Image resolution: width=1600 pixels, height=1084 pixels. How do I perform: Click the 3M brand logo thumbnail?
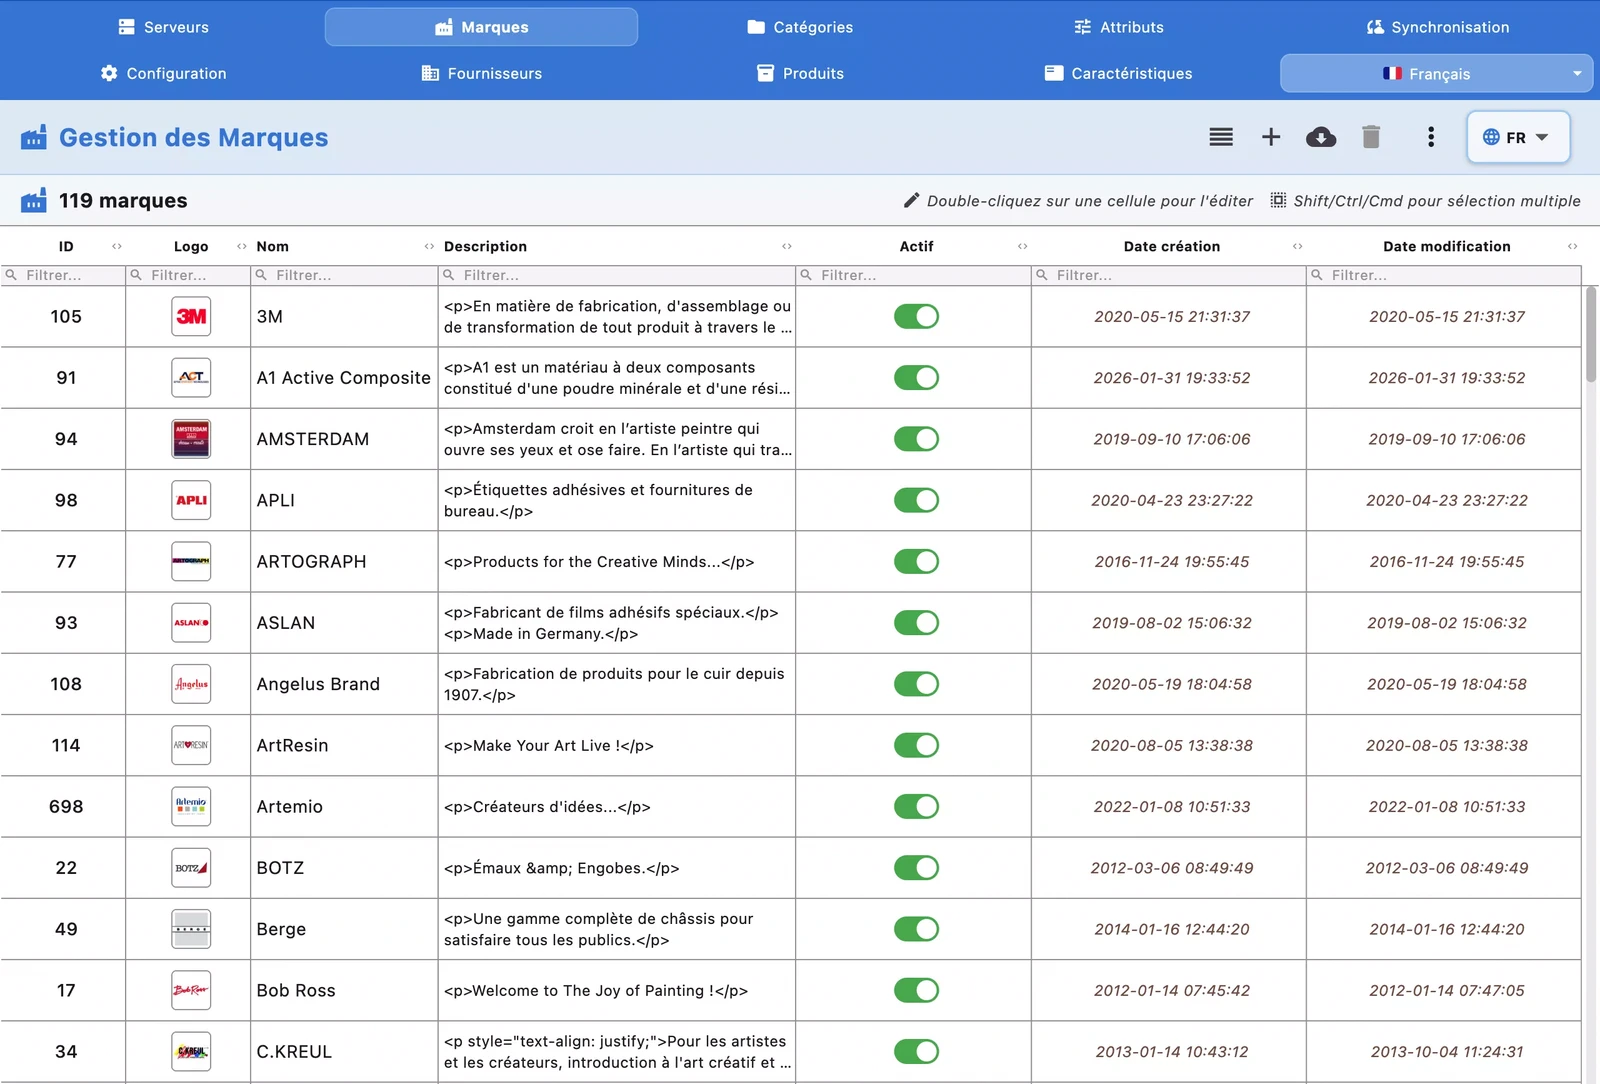[191, 316]
